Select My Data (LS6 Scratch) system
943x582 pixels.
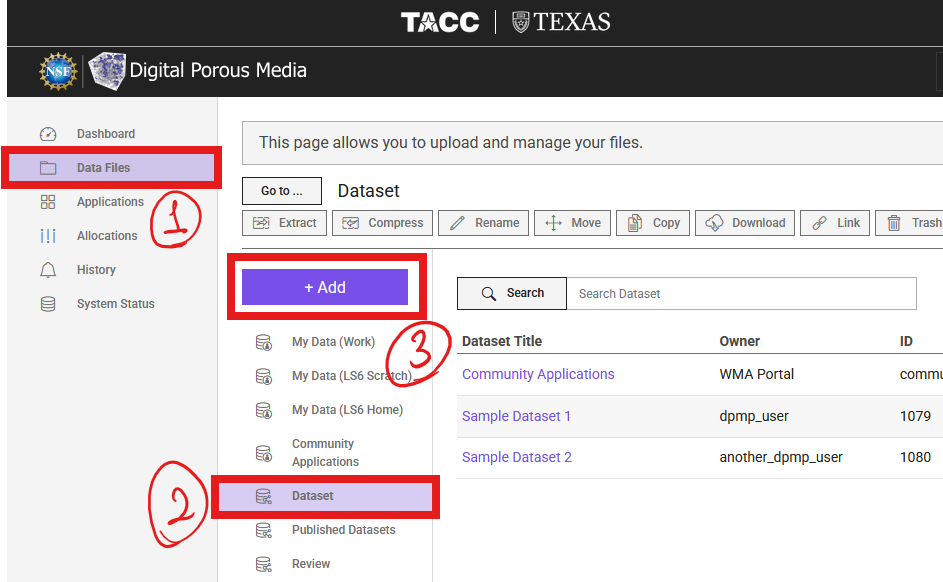352,376
